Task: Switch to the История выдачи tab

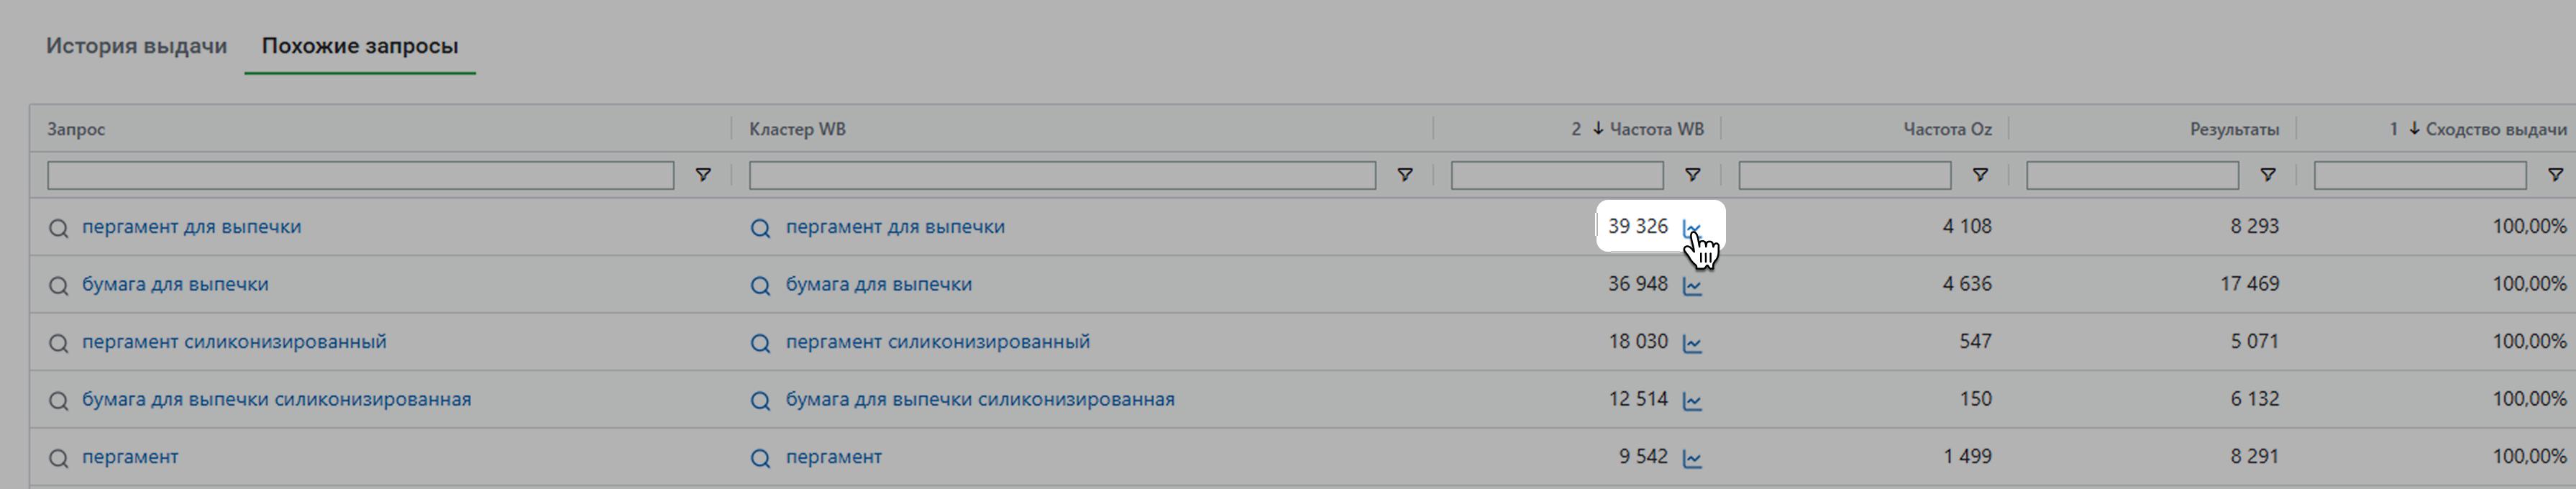Action: (x=136, y=46)
